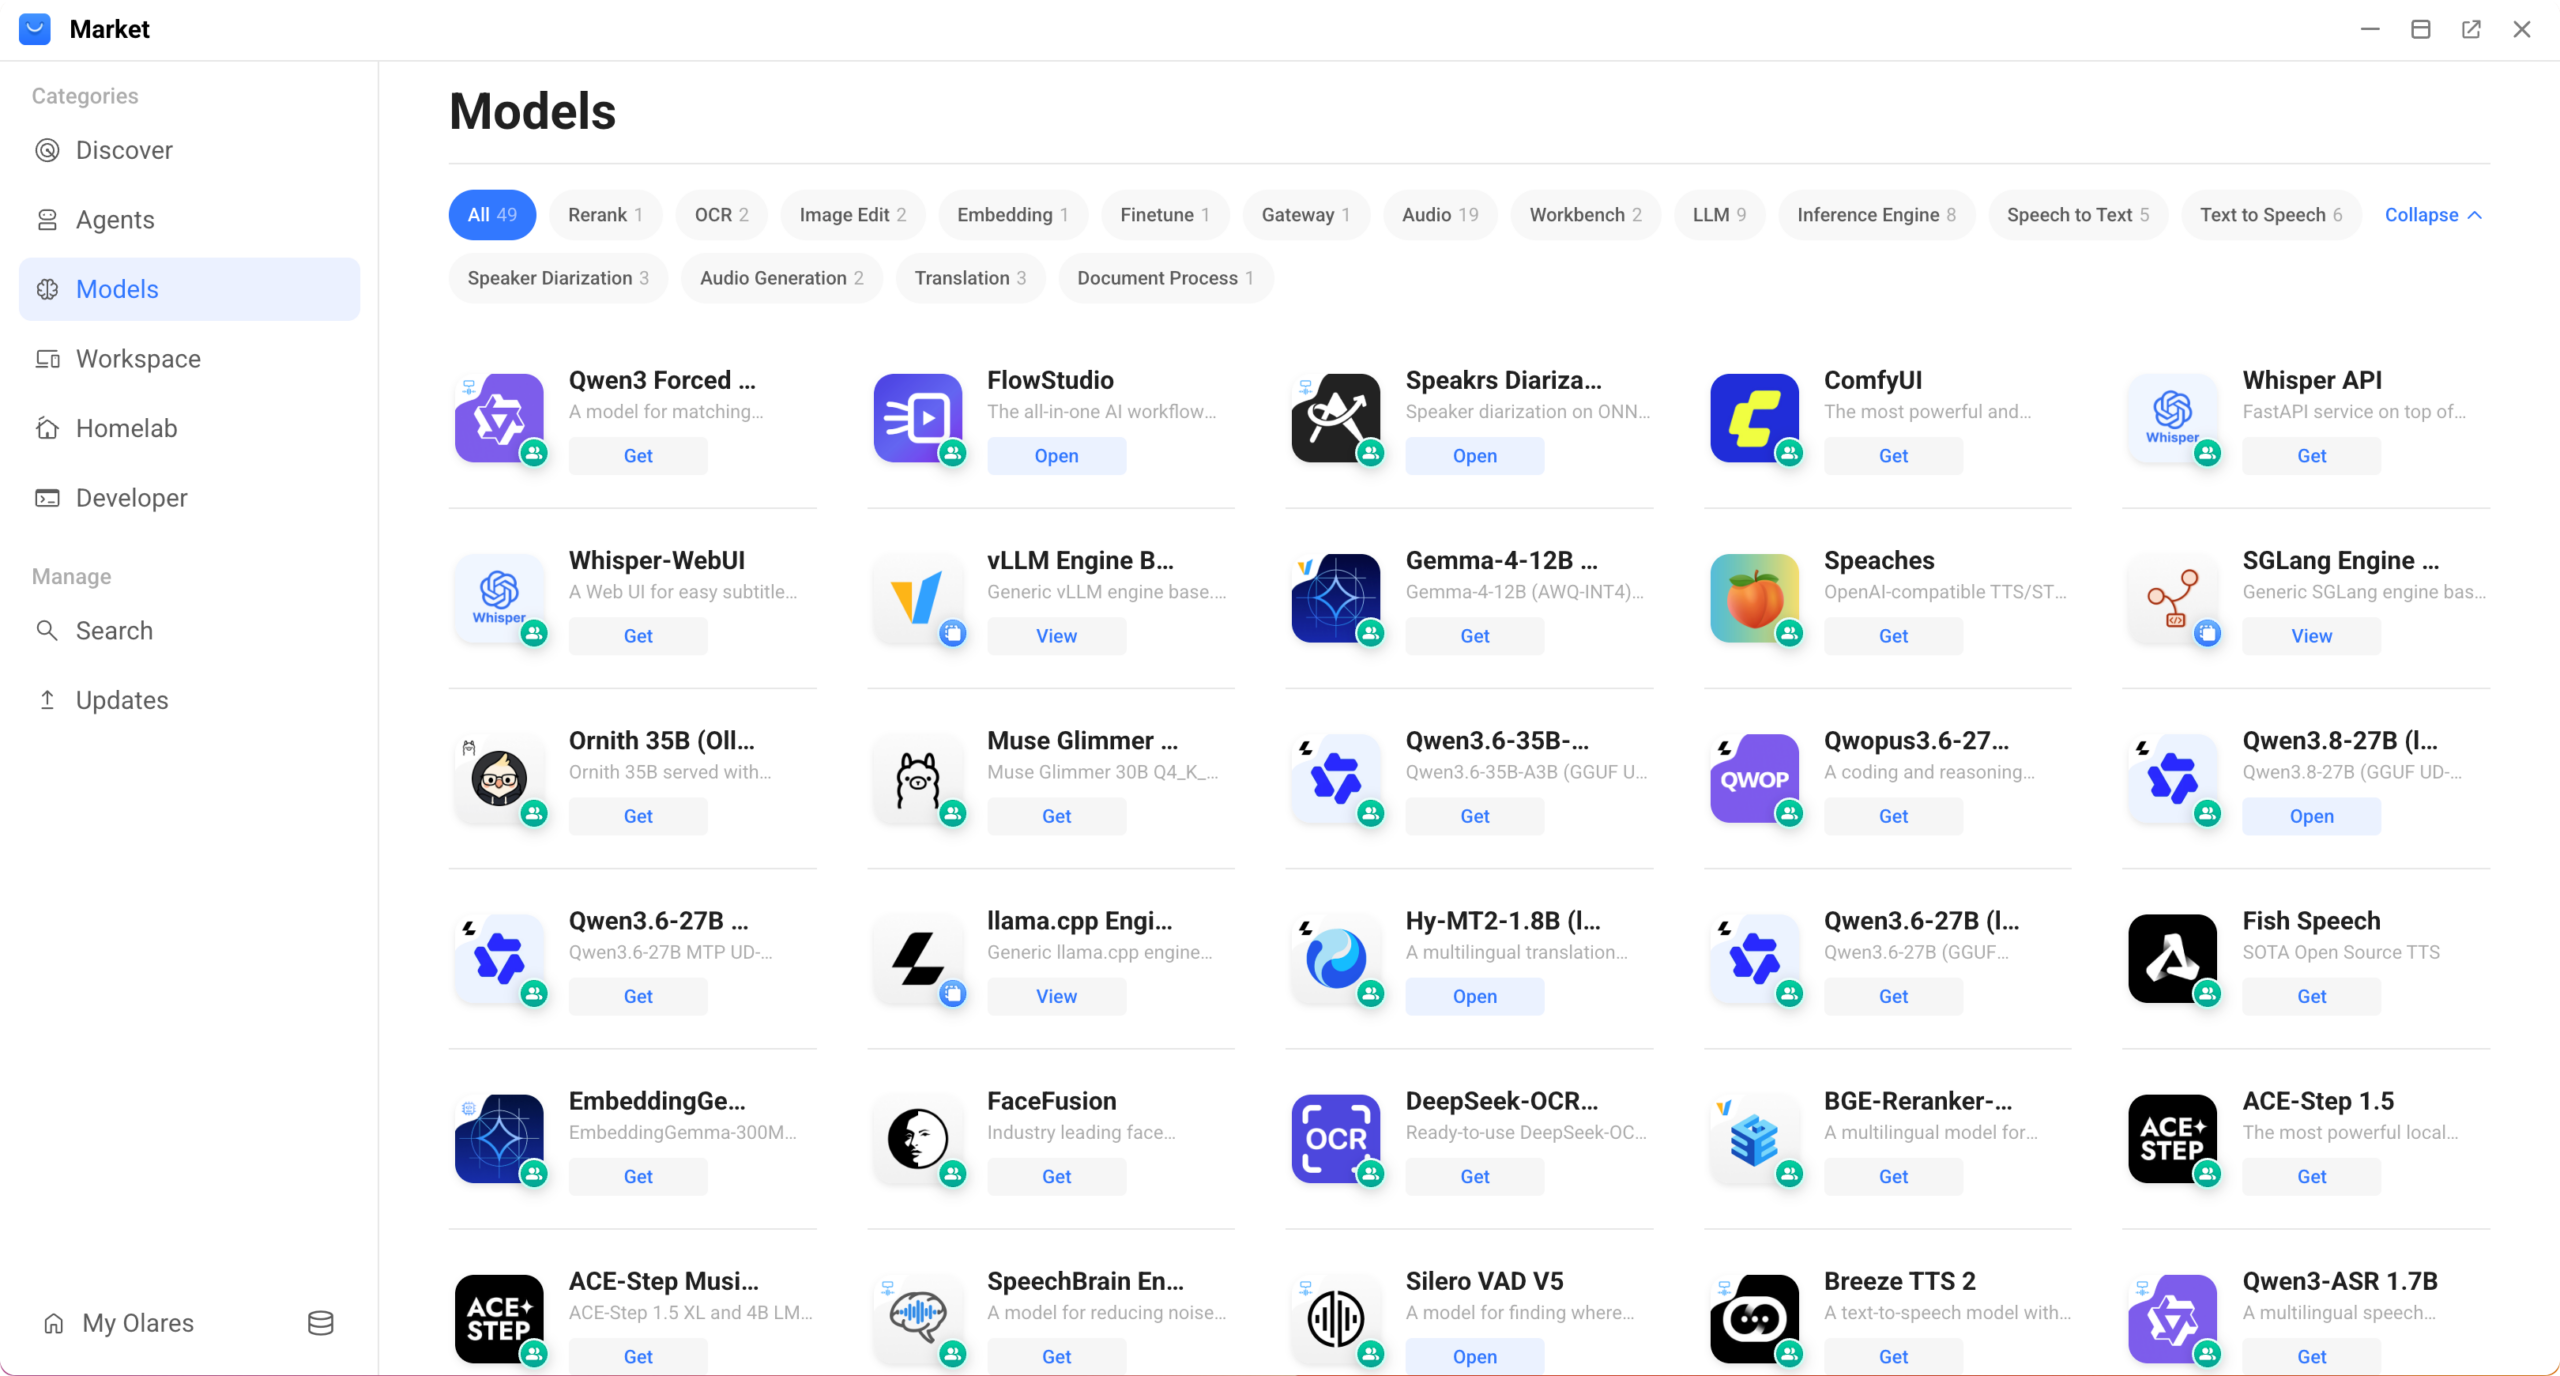Screen dimensions: 2560x1376
Task: Open the Ornith 35B app icon
Action: (x=499, y=778)
